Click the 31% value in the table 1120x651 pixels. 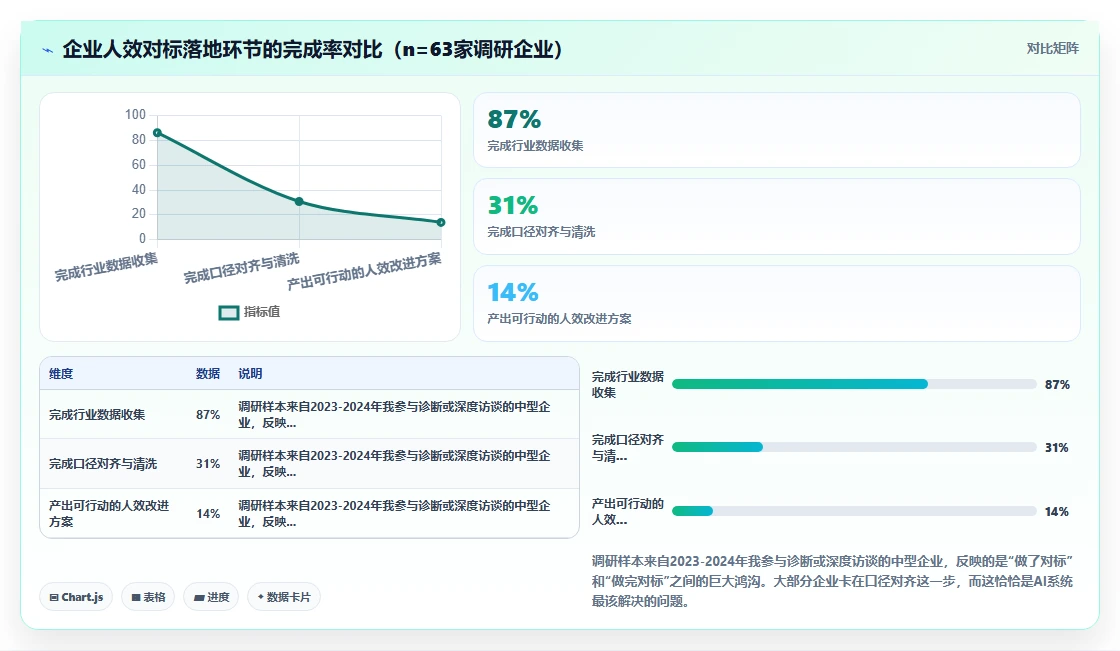[x=208, y=464]
